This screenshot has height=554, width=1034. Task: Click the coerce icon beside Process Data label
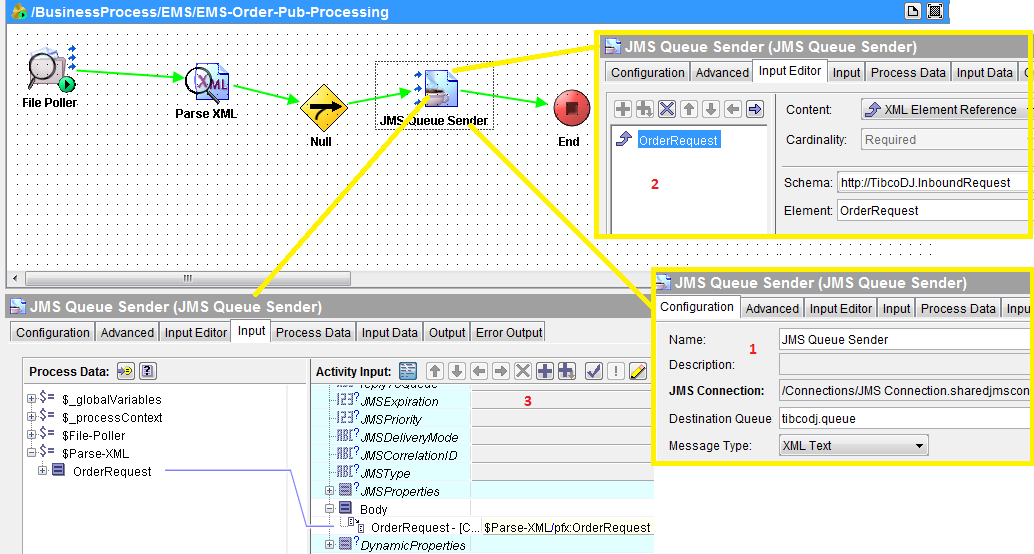pos(125,371)
